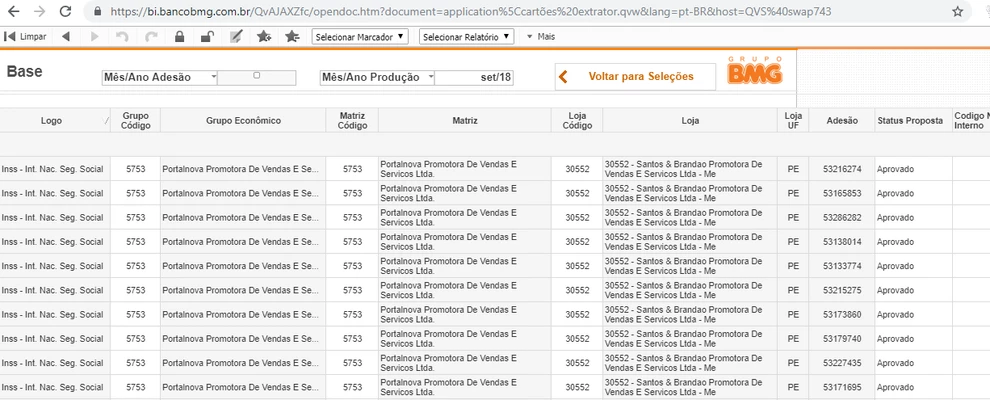Click the browser forward arrow

click(x=39, y=11)
